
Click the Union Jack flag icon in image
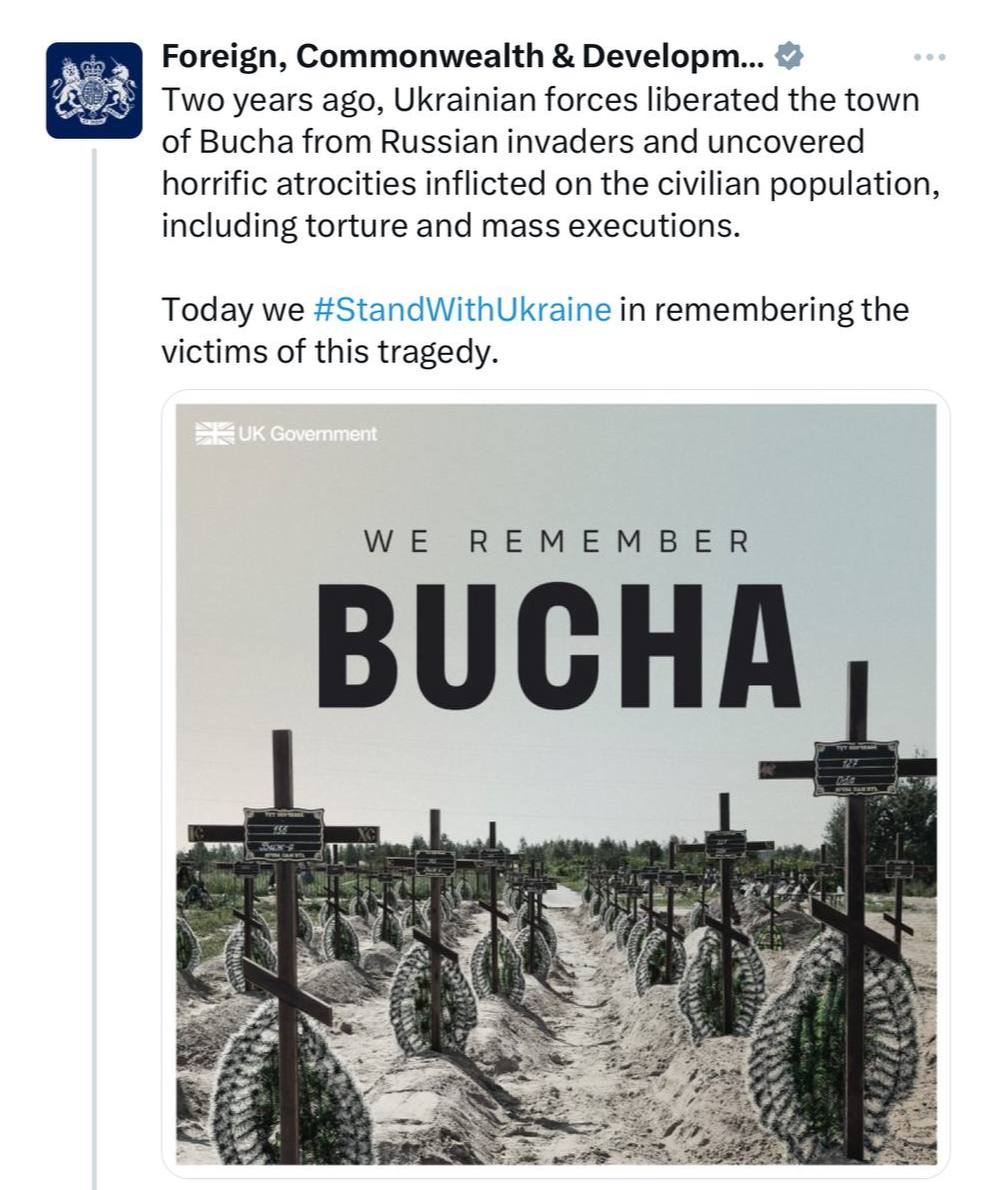[214, 433]
